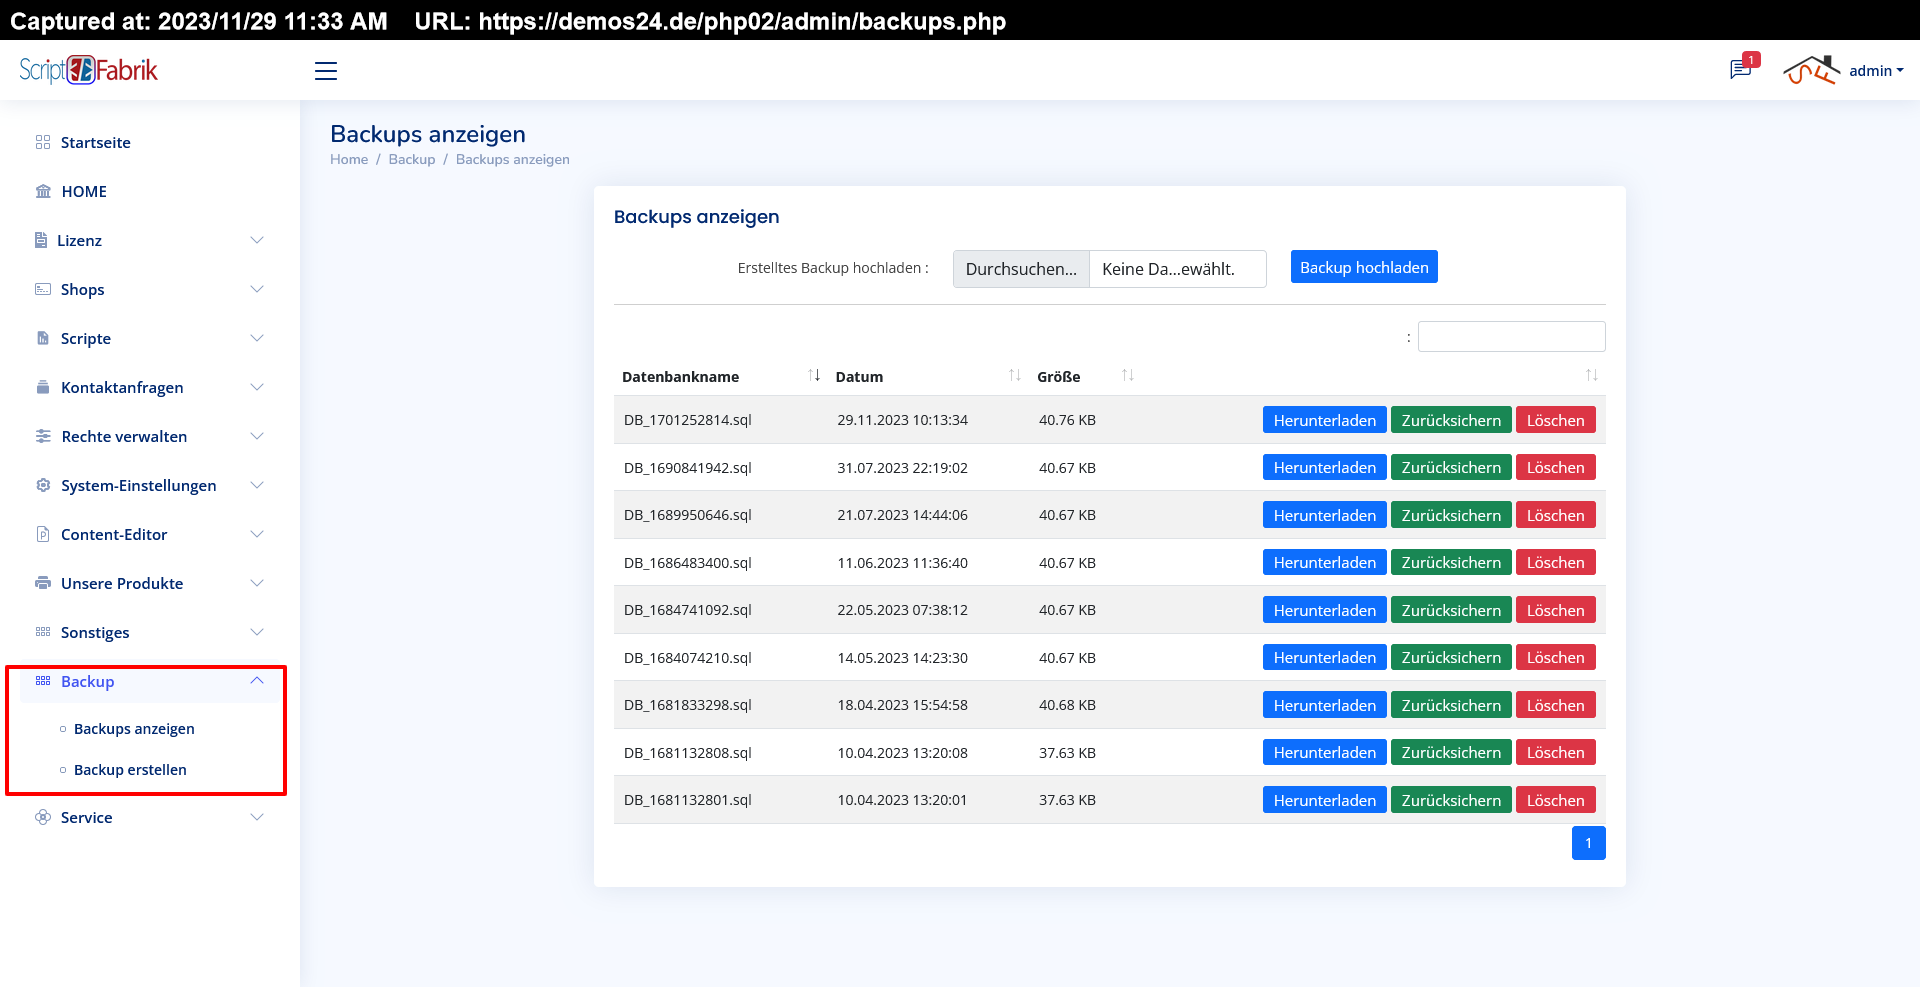Sort table by Größe arrows
This screenshot has height=987, width=1920.
(x=1128, y=375)
